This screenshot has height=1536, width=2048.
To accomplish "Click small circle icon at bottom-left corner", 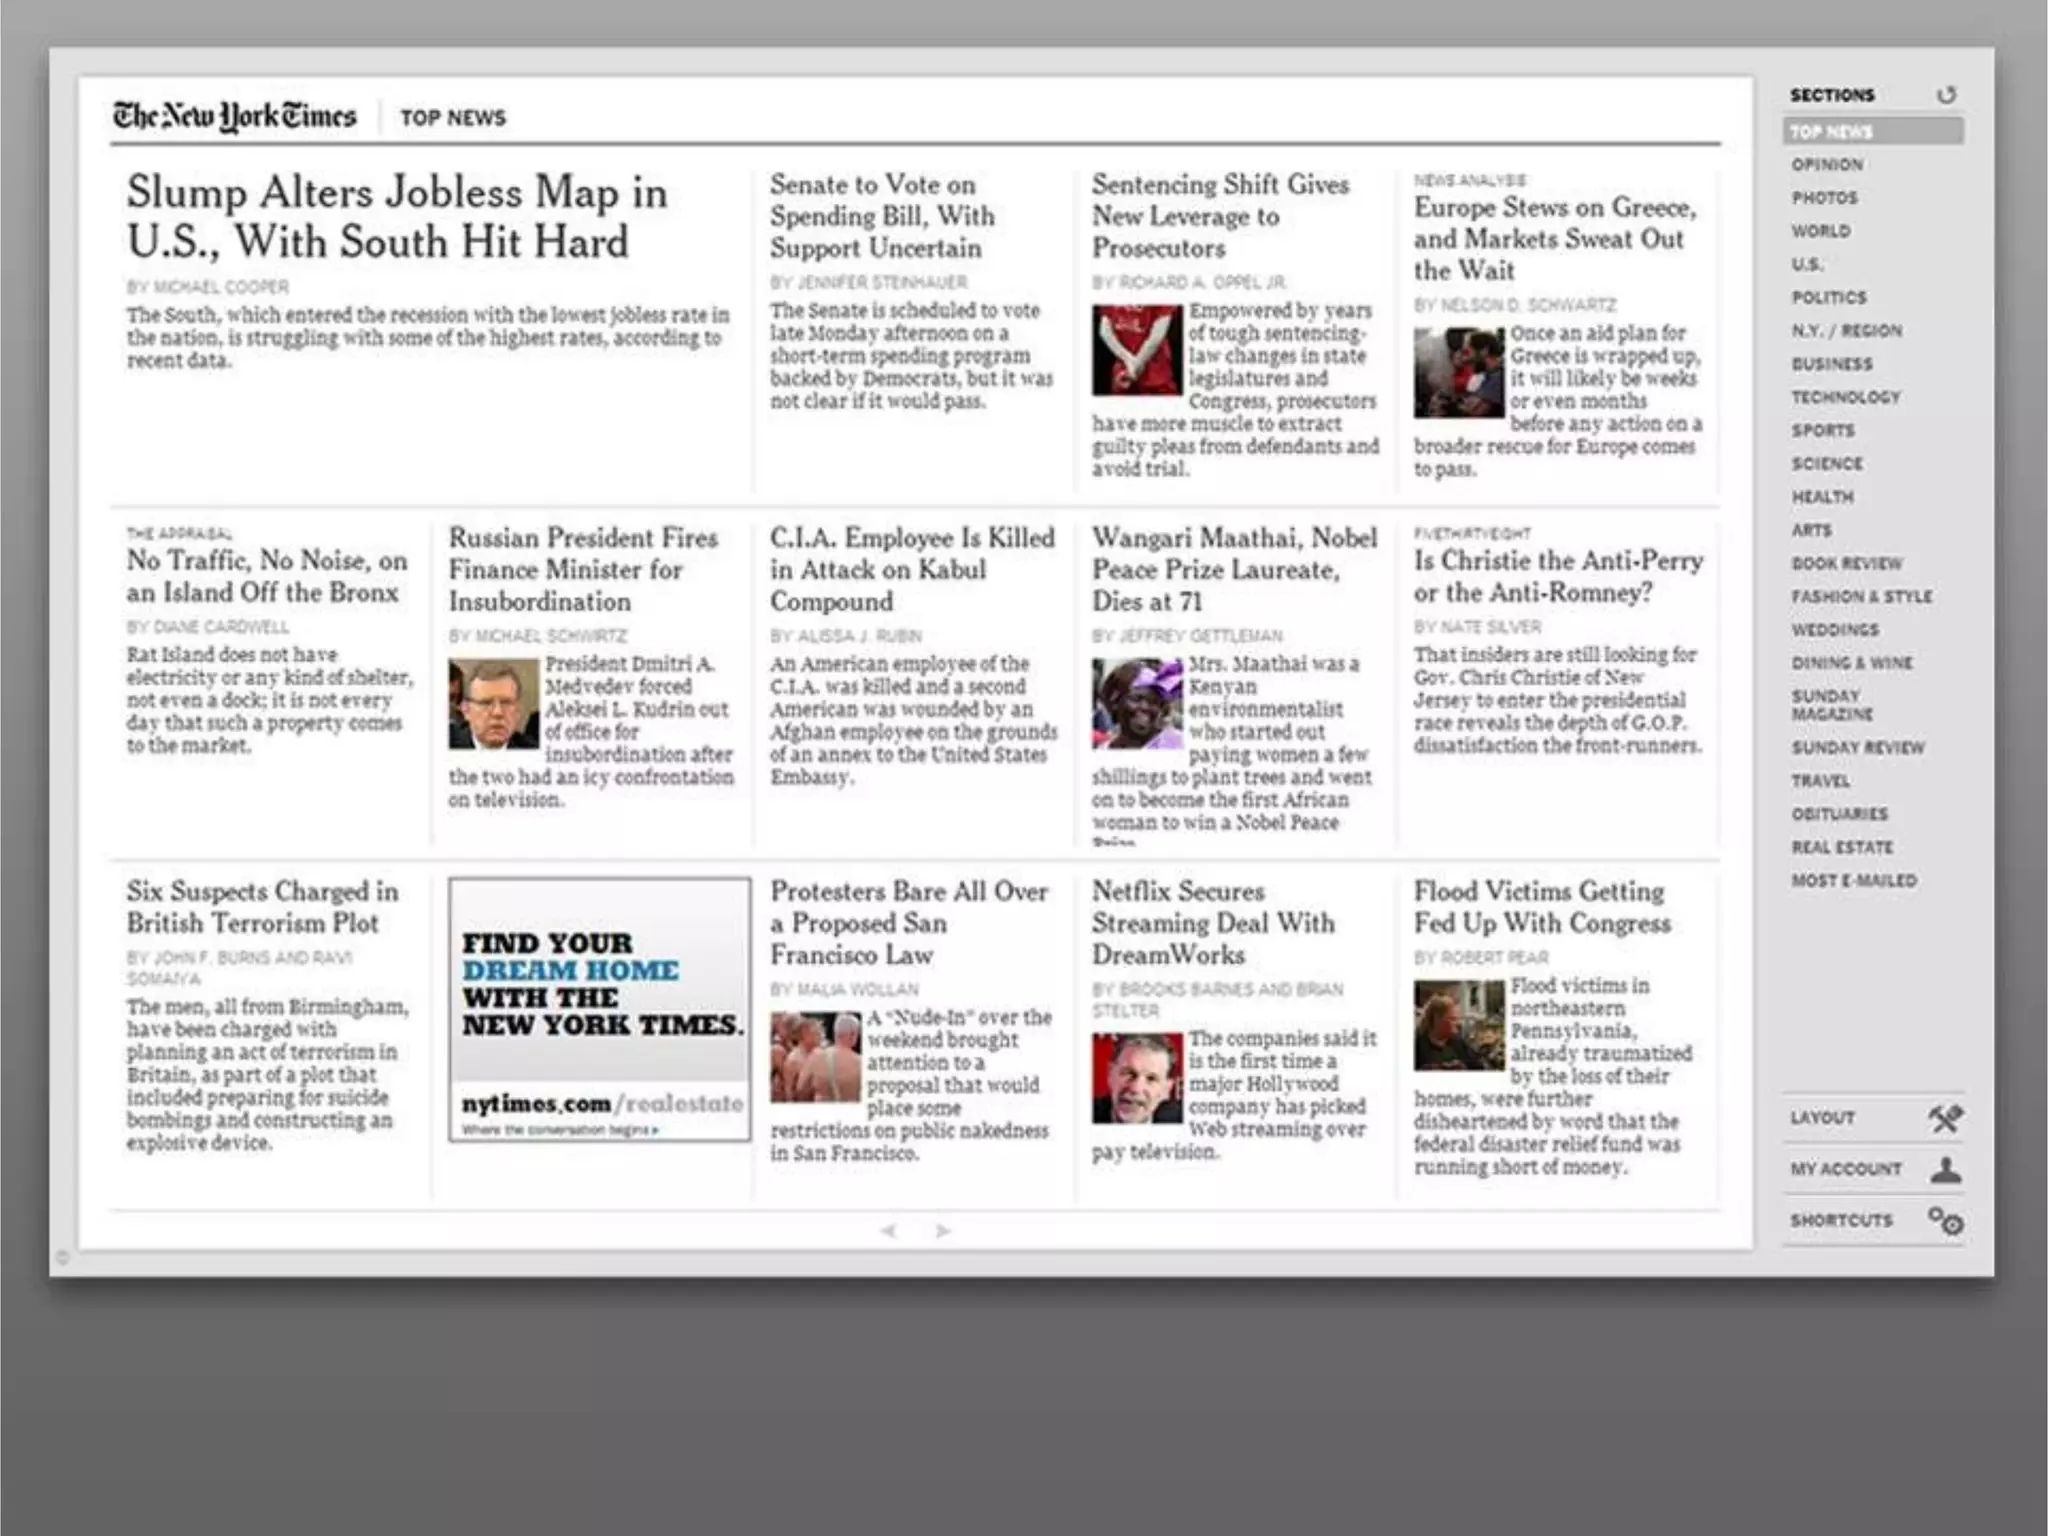I will 62,1257.
